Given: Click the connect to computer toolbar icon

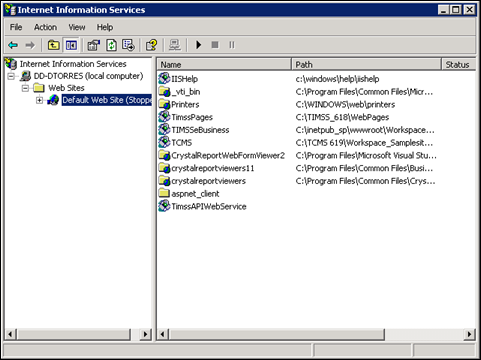Looking at the screenshot, I should tap(175, 45).
